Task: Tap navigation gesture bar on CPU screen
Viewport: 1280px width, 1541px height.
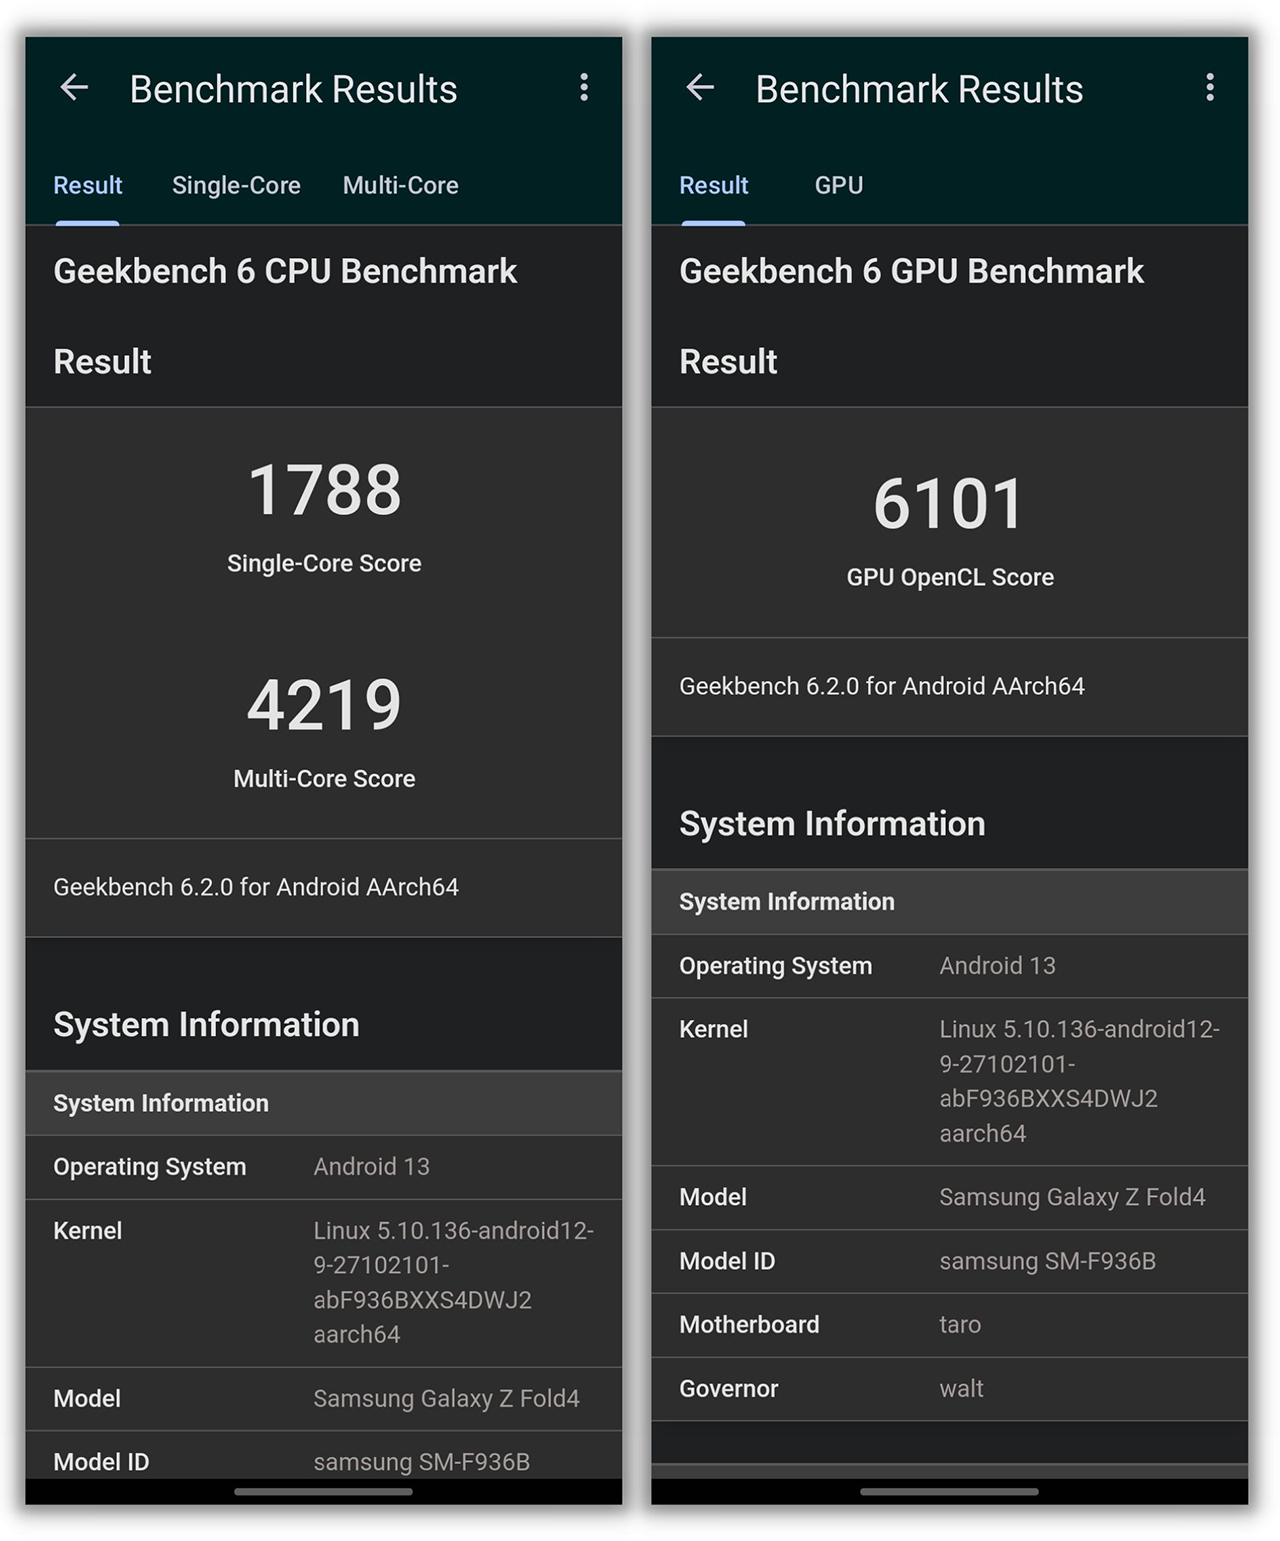Action: pos(323,1491)
